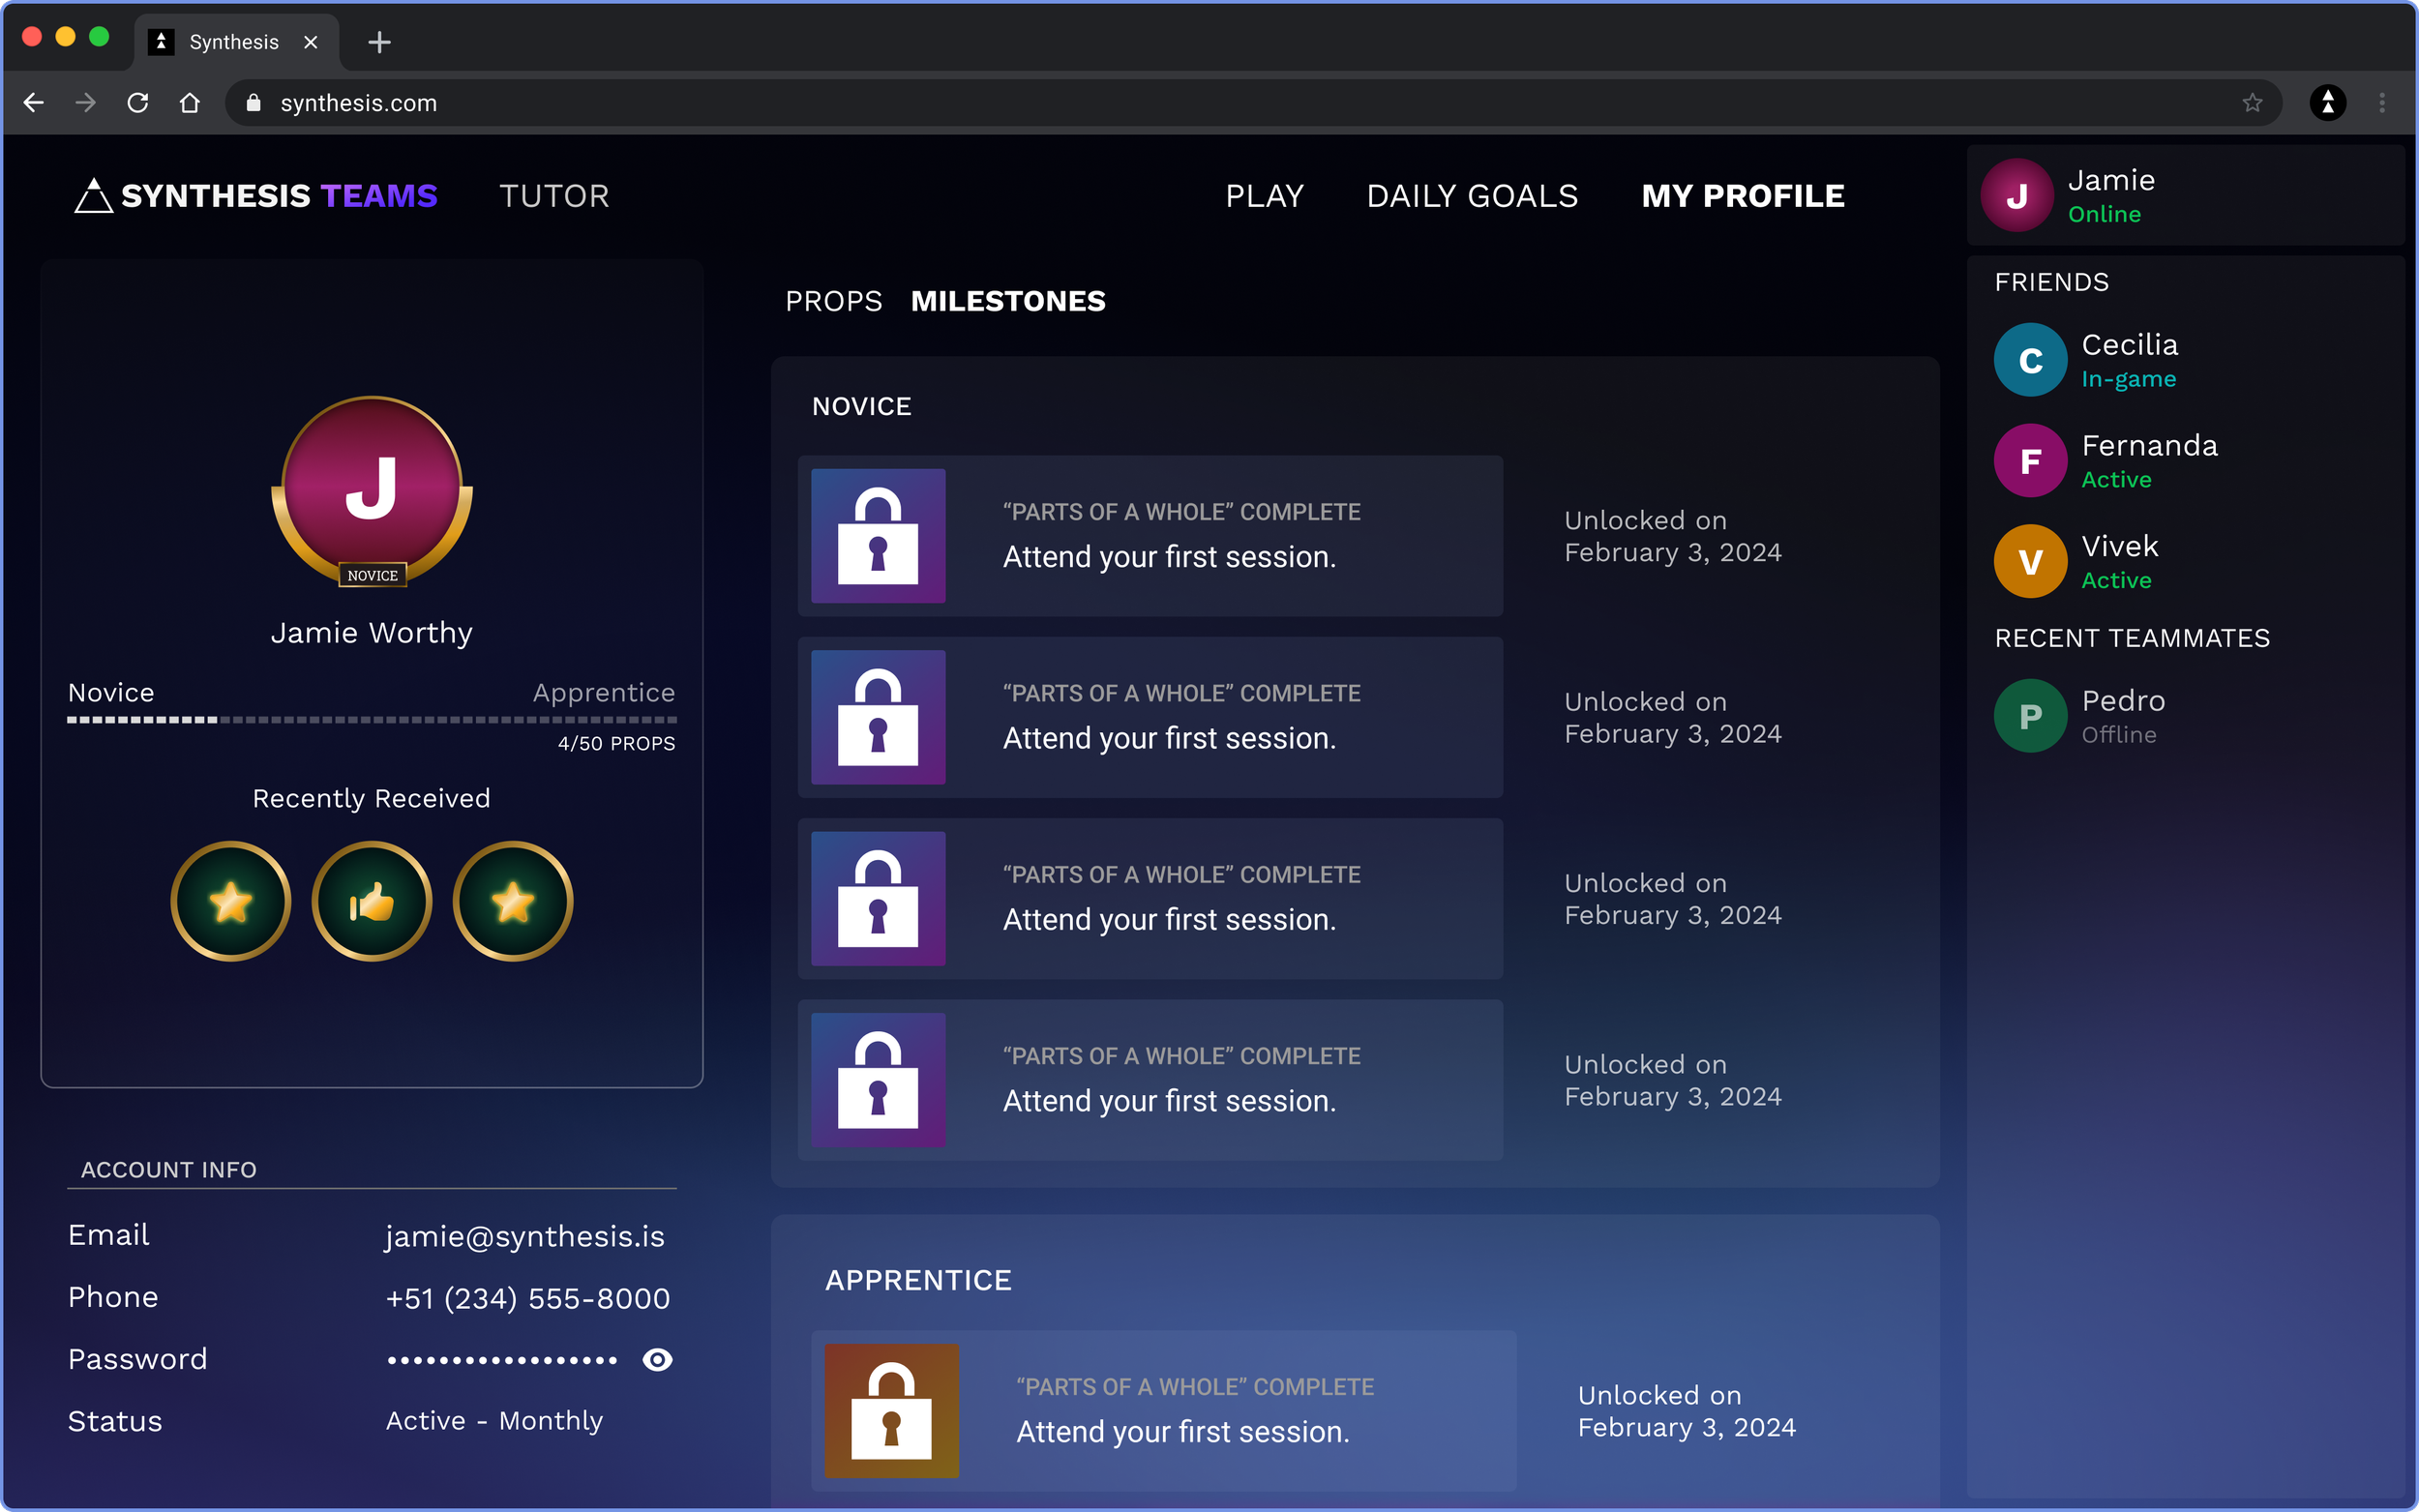
Task: Open Cecilia's friend avatar
Action: [x=2030, y=360]
